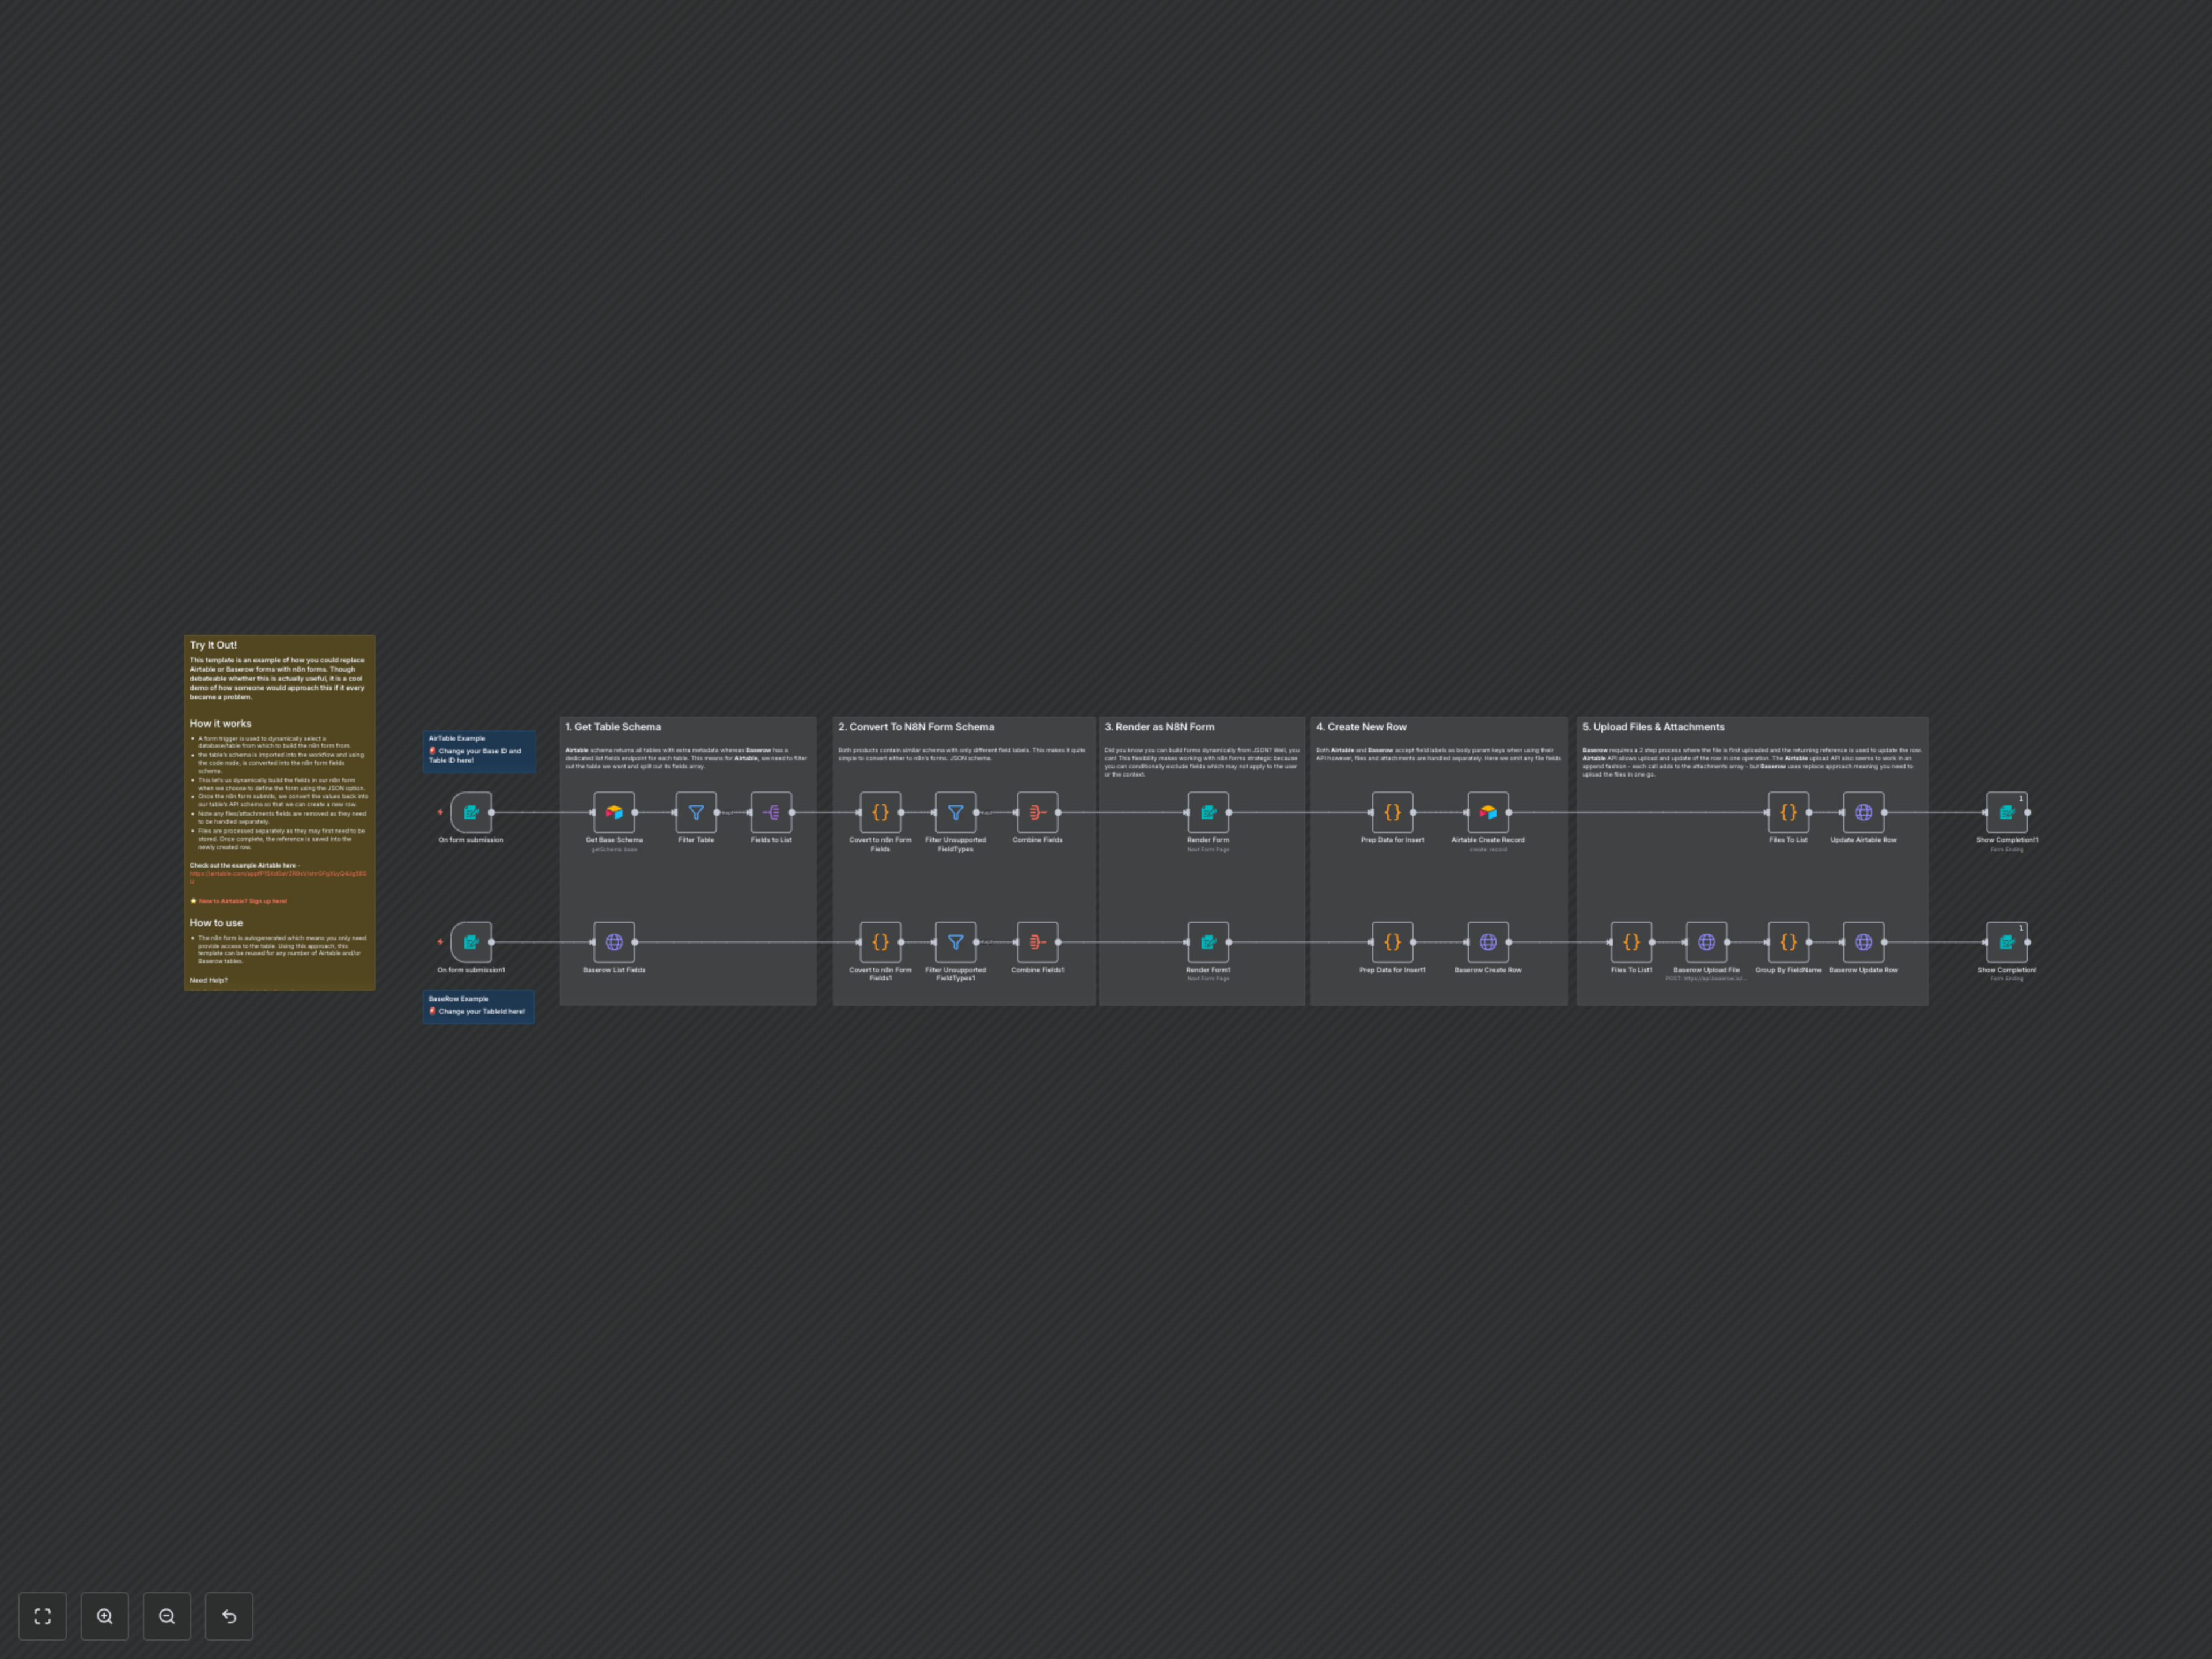This screenshot has height=1659, width=2212.
Task: Select the Airtable Create Record node
Action: coord(1488,812)
